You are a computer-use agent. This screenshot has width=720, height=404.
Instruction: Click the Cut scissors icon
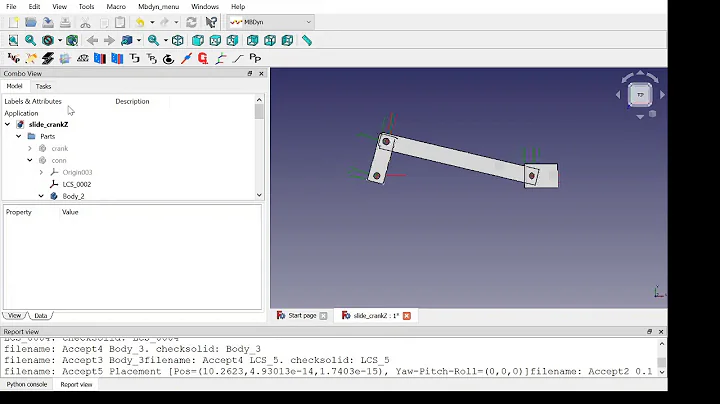pyautogui.click(x=85, y=22)
